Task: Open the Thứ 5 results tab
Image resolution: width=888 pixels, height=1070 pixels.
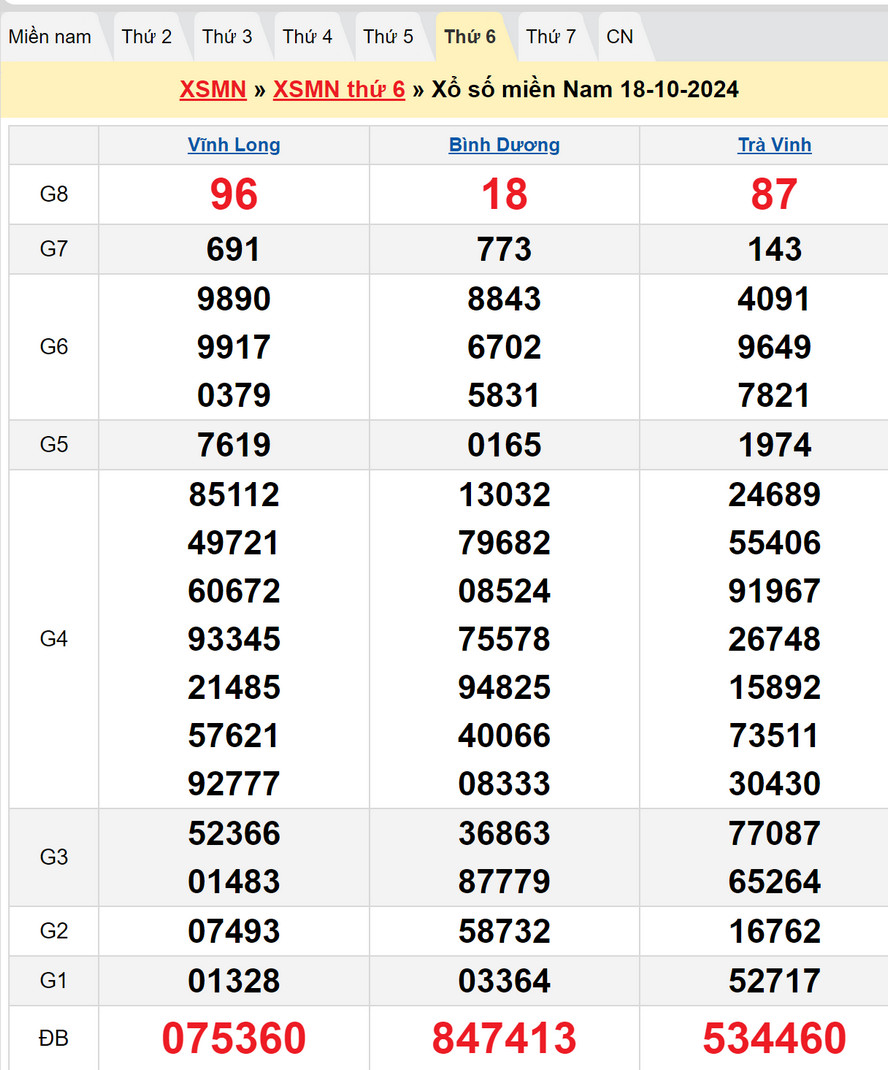Action: point(388,37)
